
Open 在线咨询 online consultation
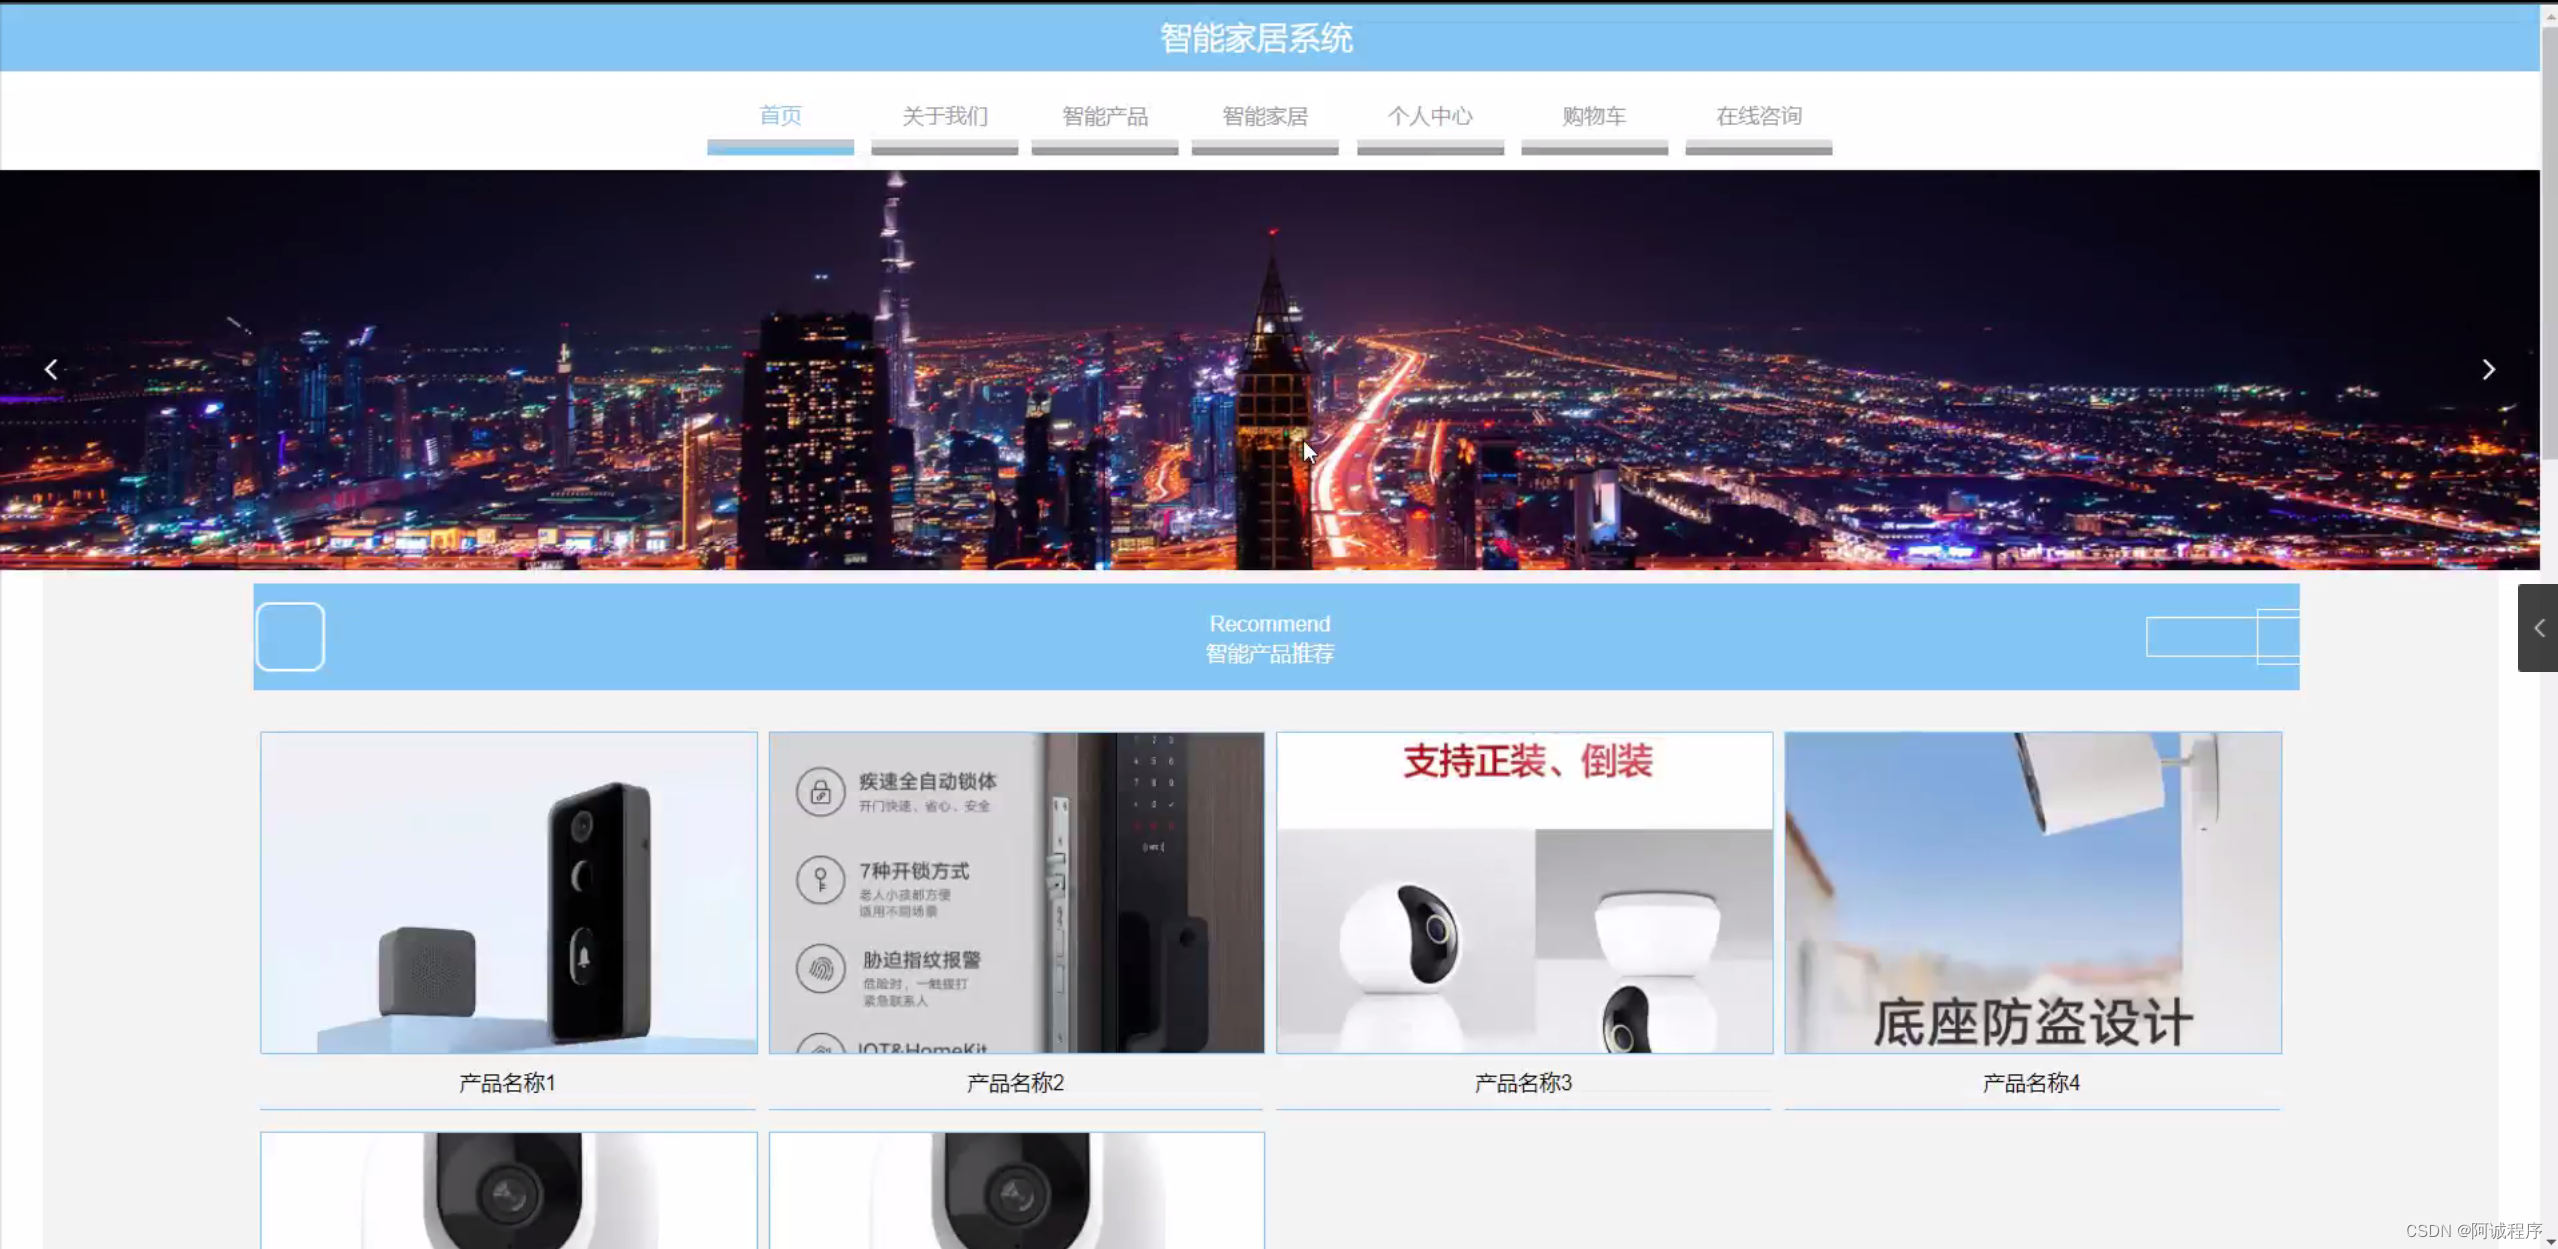1758,117
